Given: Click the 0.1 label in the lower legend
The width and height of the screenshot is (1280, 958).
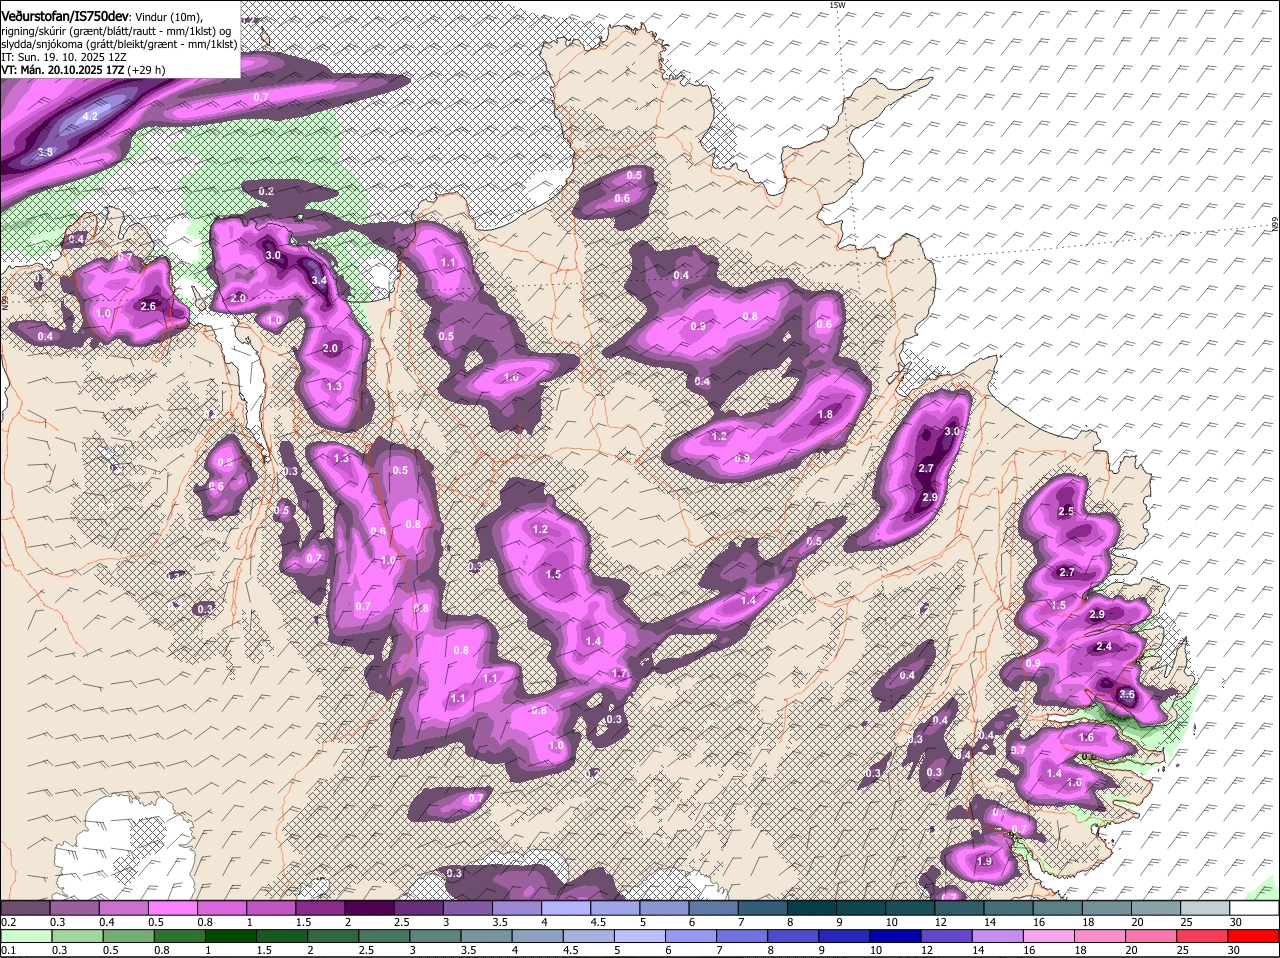Looking at the screenshot, I should 8,950.
